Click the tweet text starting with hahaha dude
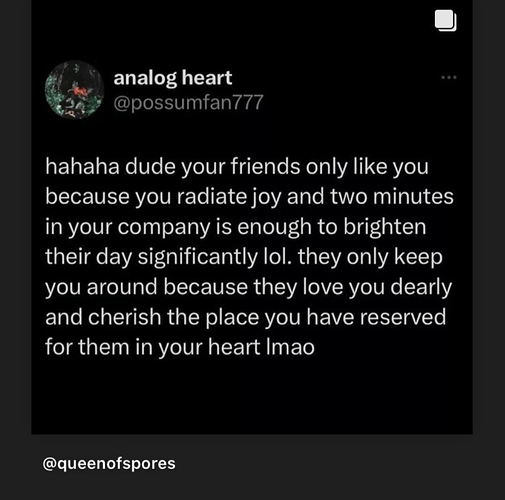Image resolution: width=505 pixels, height=500 pixels. [x=249, y=257]
